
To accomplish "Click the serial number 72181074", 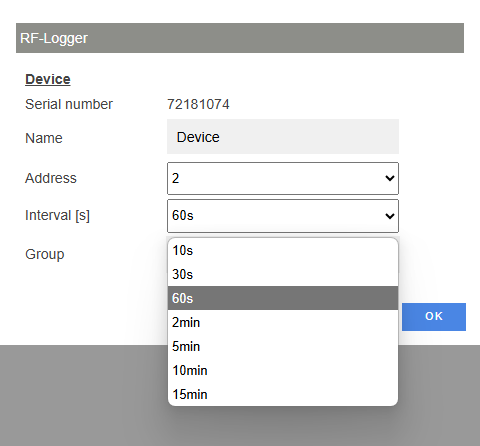I will point(198,104).
